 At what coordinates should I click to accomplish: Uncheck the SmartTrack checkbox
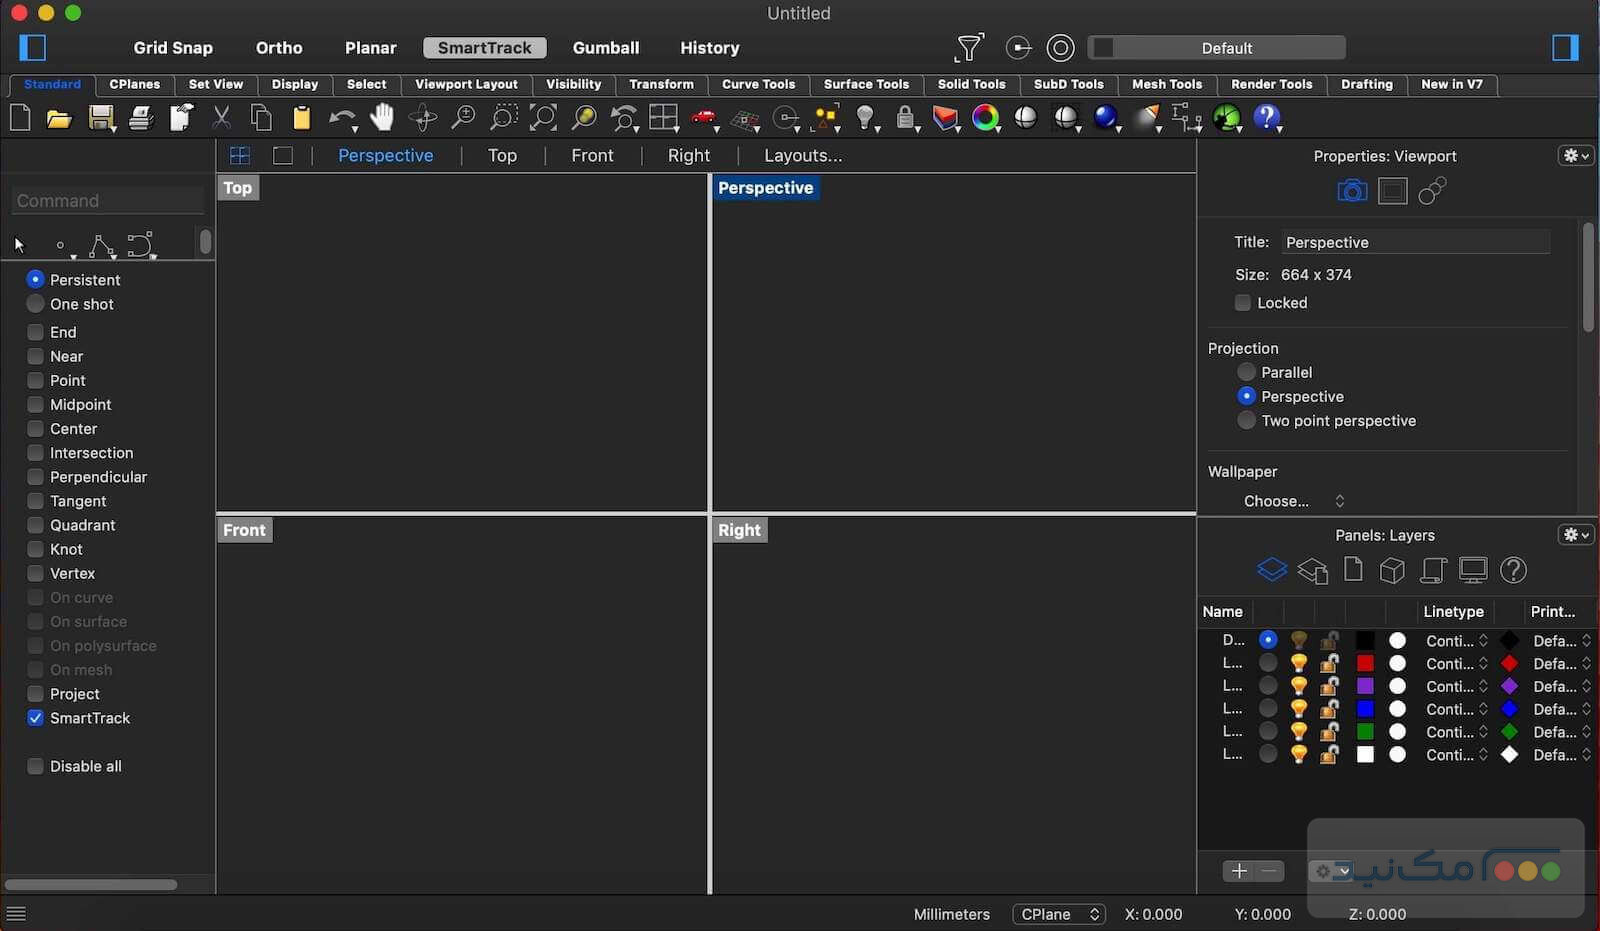(x=36, y=718)
